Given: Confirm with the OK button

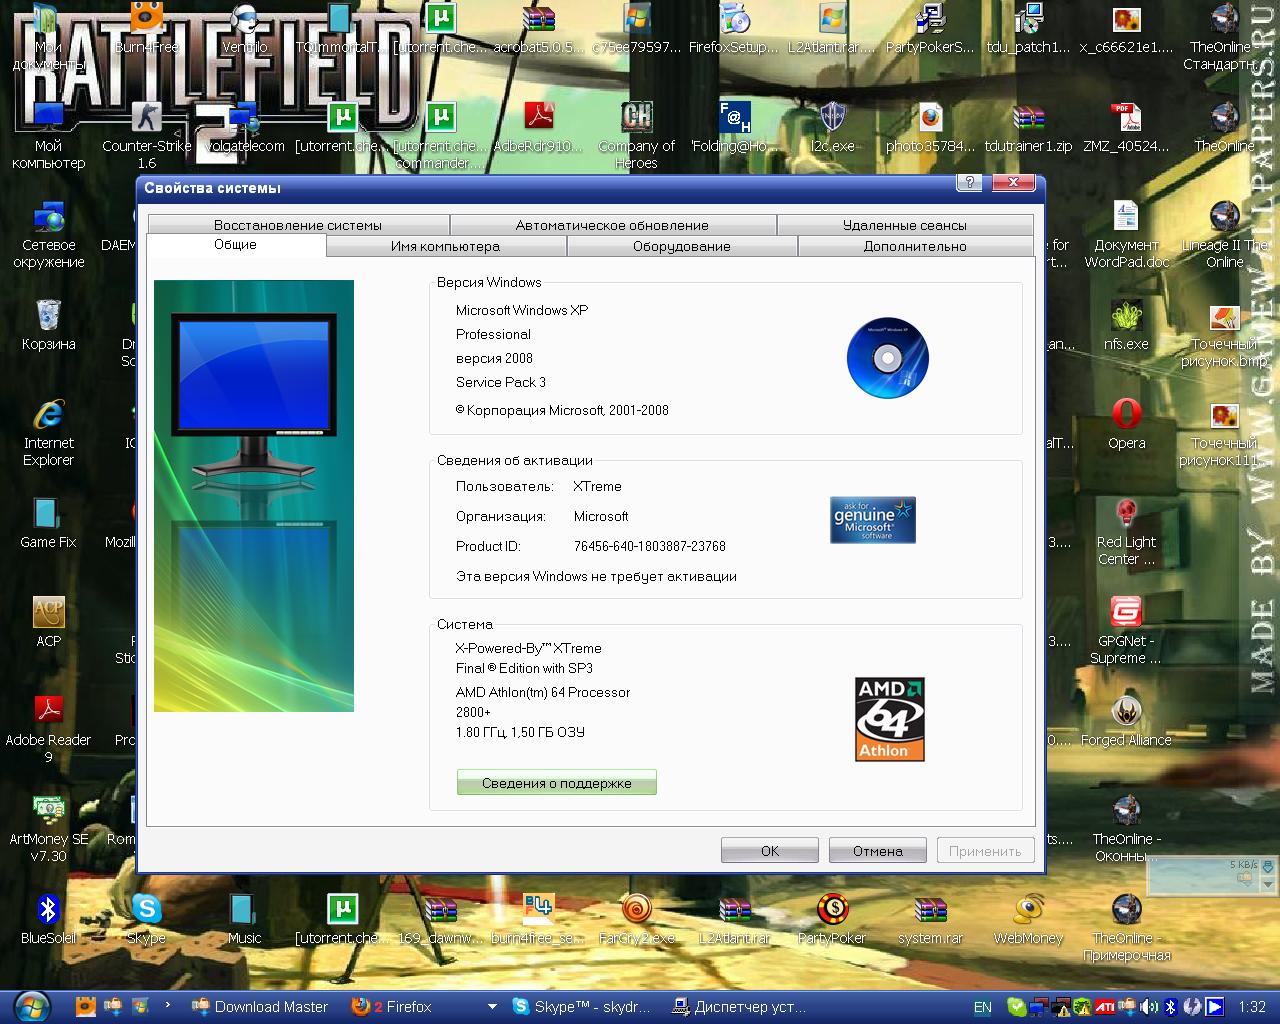Looking at the screenshot, I should pos(770,851).
